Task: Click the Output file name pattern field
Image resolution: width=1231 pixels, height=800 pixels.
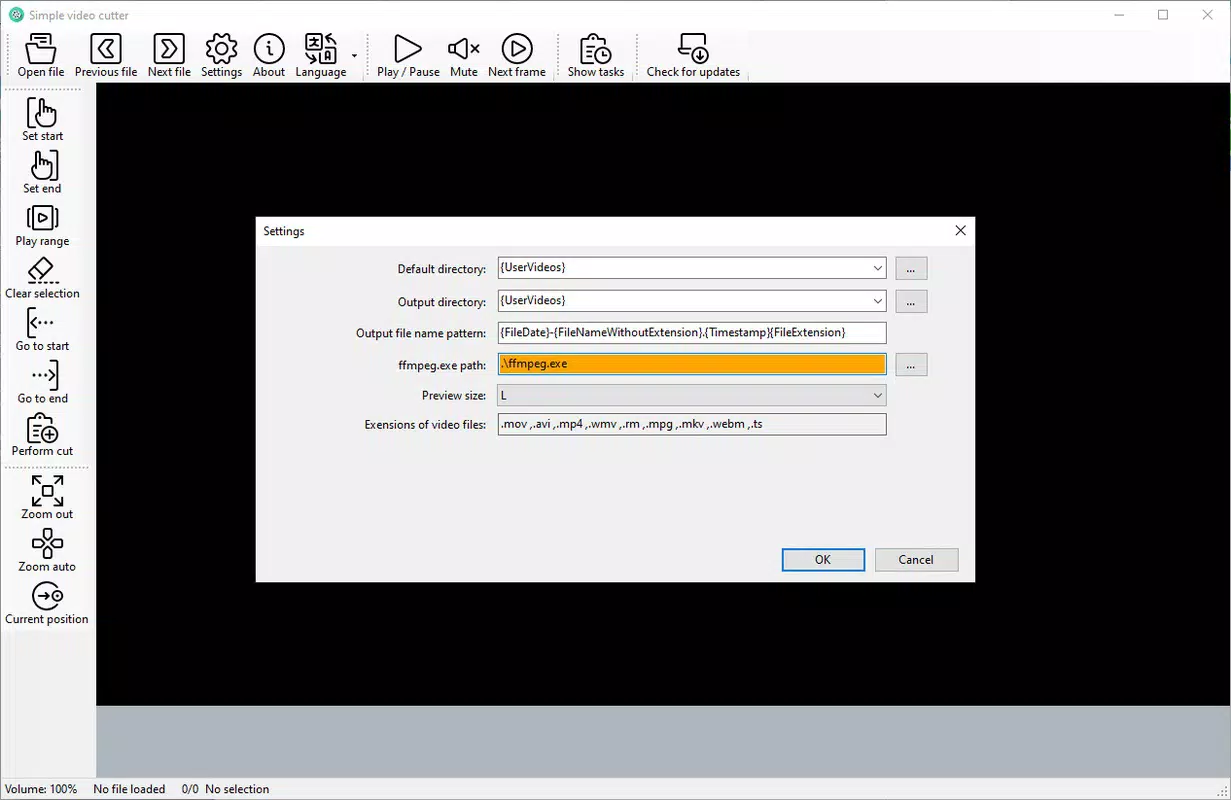Action: [x=692, y=332]
